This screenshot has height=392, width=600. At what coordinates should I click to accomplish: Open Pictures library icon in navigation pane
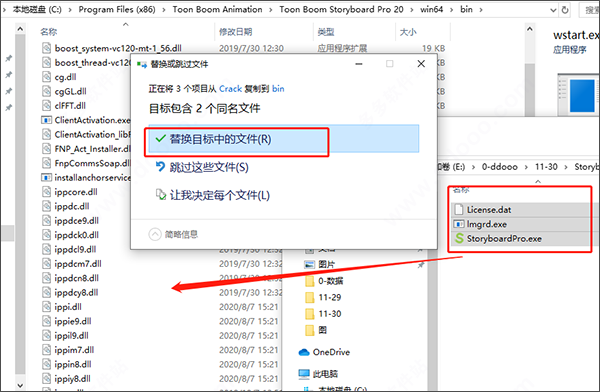coord(309,264)
